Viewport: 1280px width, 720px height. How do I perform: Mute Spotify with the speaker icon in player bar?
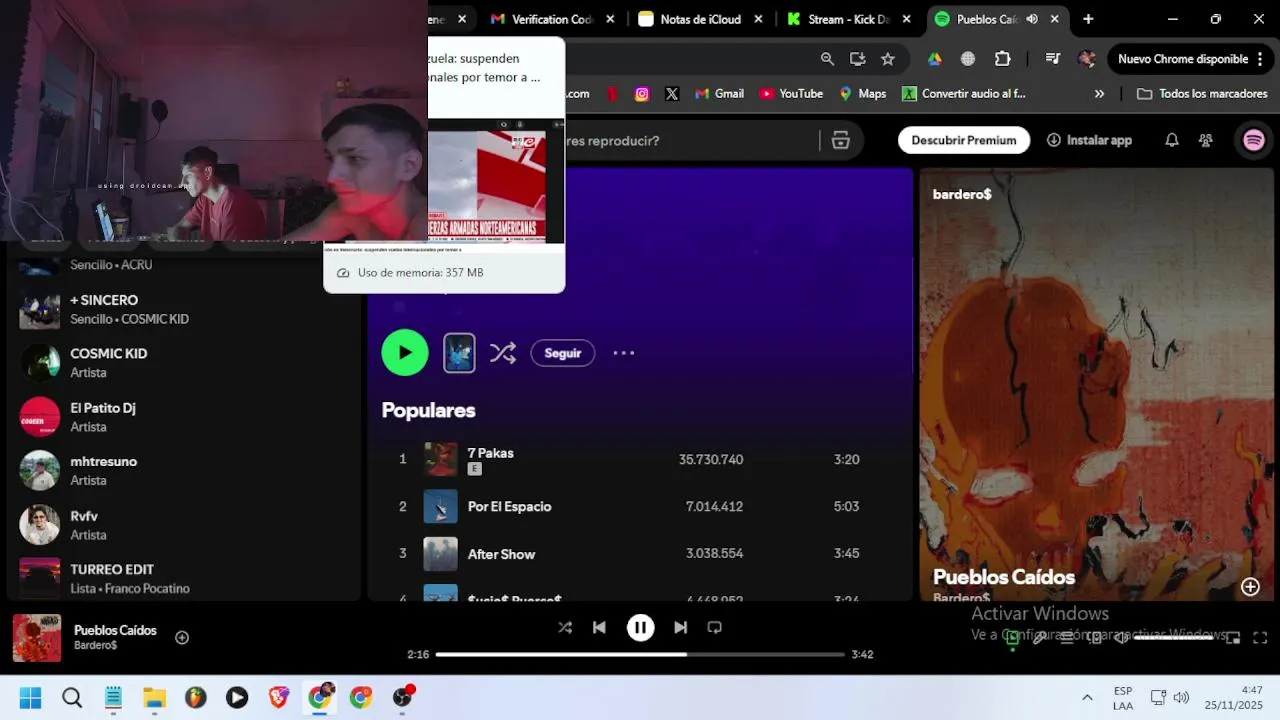tap(1121, 638)
